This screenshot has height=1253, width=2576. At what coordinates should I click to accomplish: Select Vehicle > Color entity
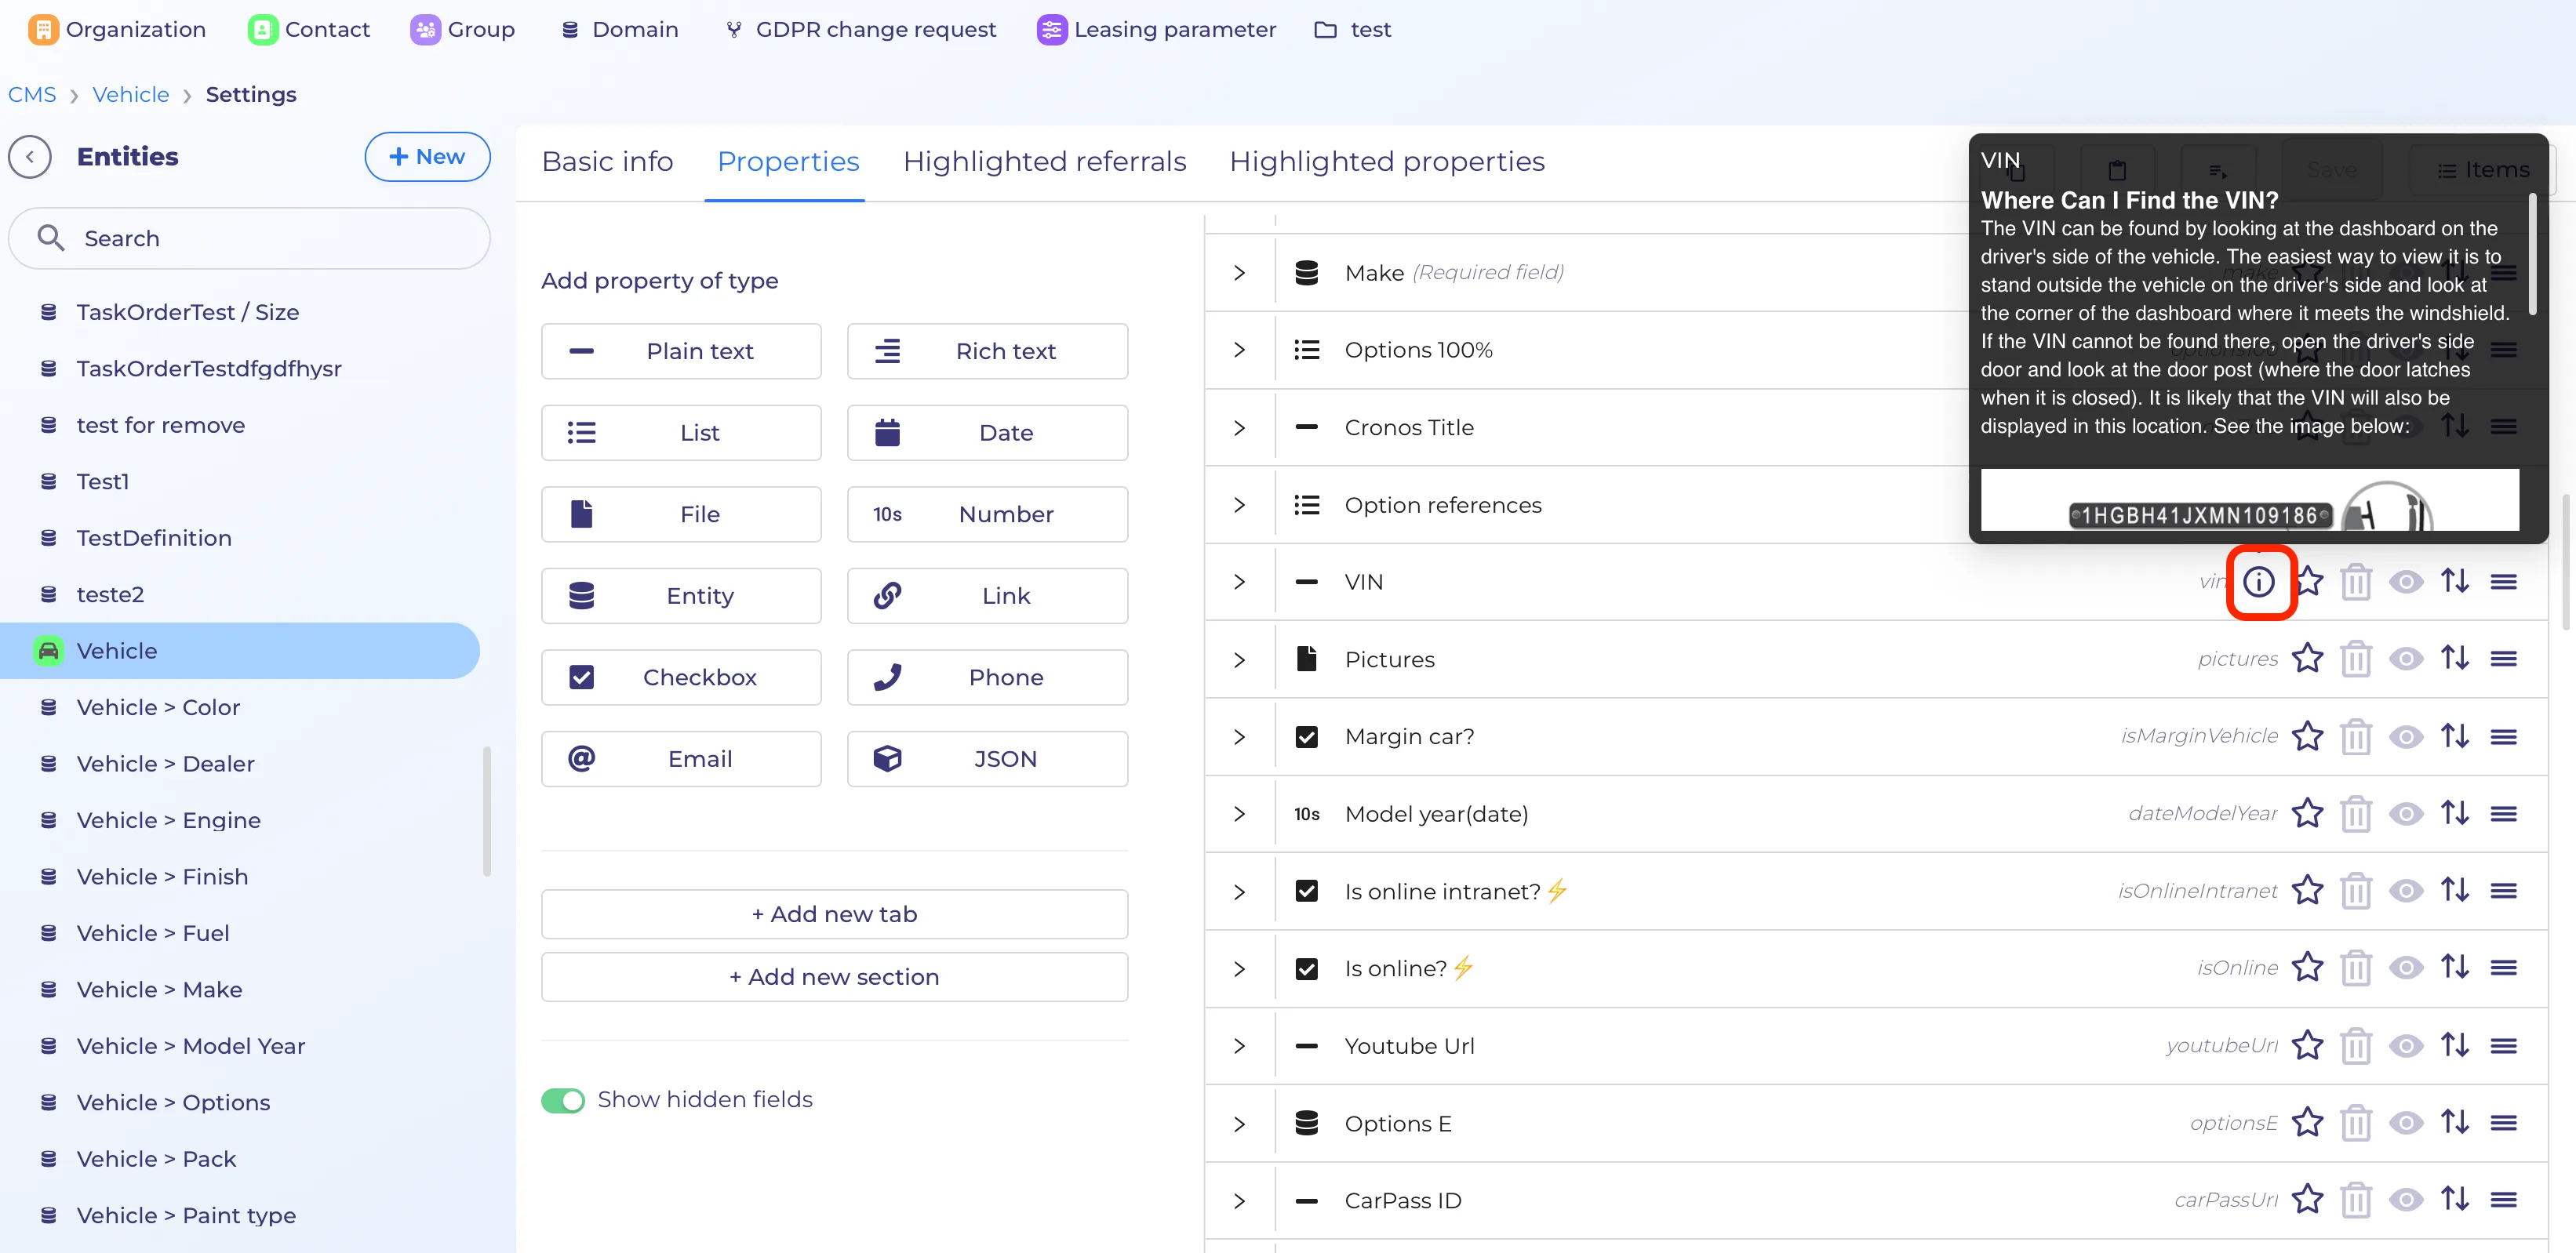coord(158,707)
